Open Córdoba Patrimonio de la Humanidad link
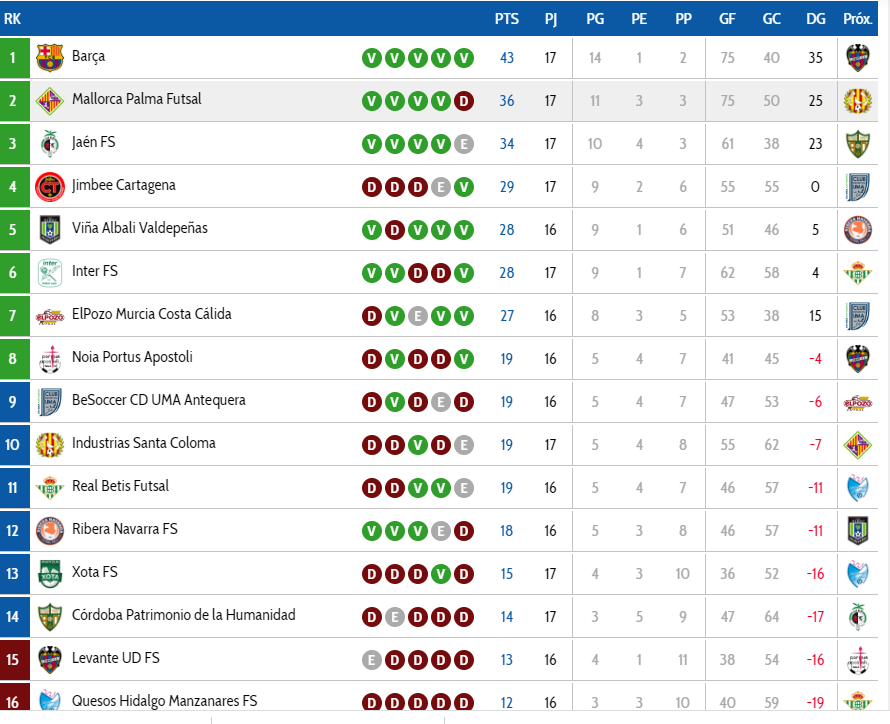This screenshot has height=724, width=890. point(183,615)
